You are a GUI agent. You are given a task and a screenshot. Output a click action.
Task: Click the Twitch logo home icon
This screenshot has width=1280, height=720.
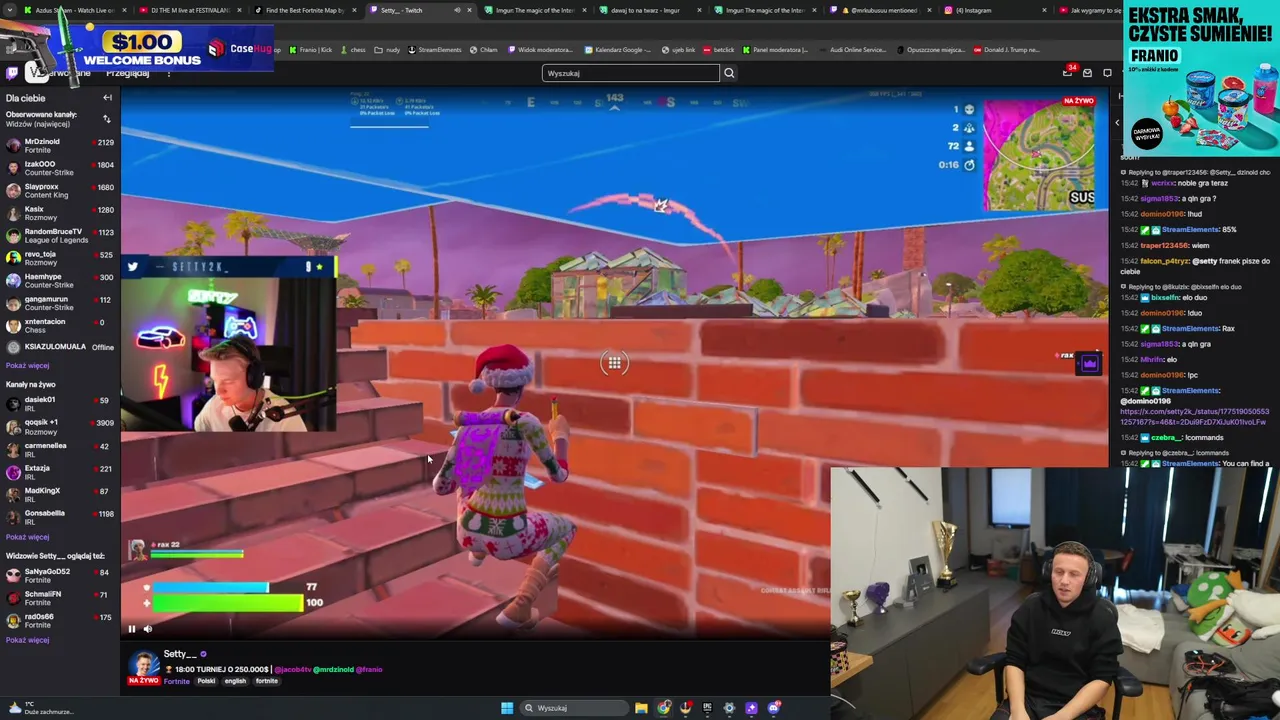pyautogui.click(x=12, y=73)
